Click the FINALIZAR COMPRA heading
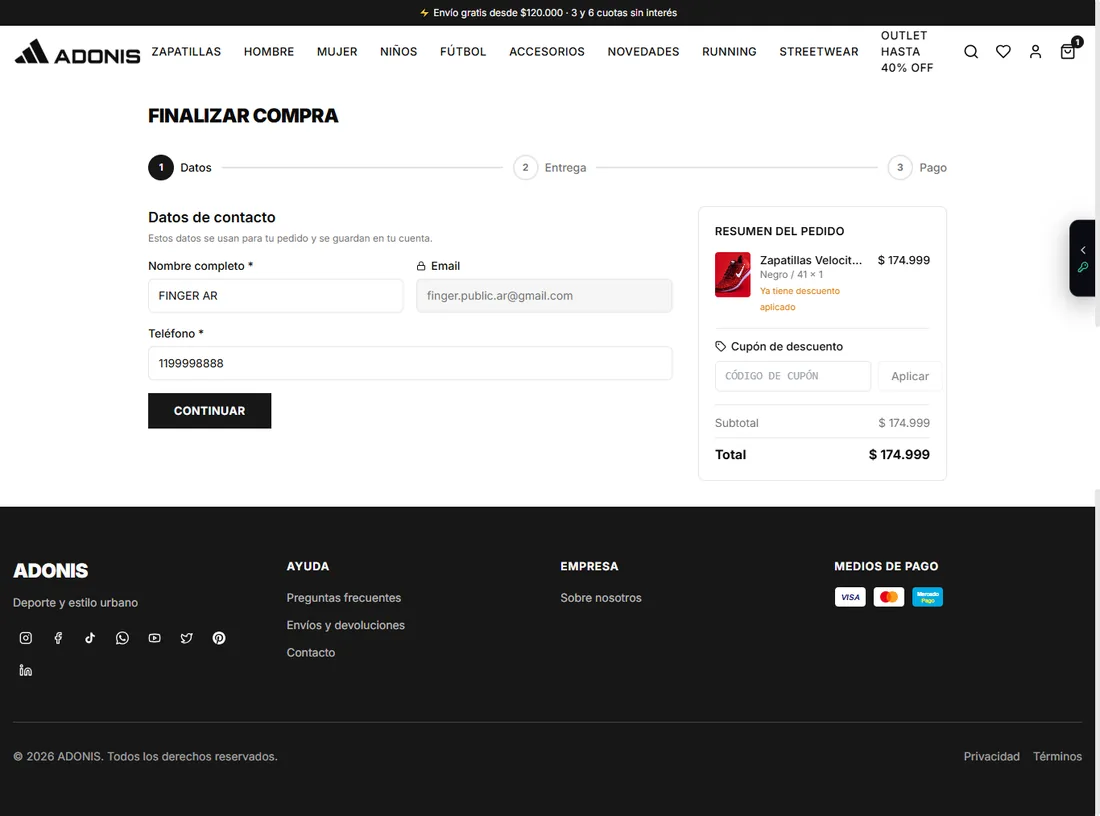The height and width of the screenshot is (816, 1100). tap(243, 116)
